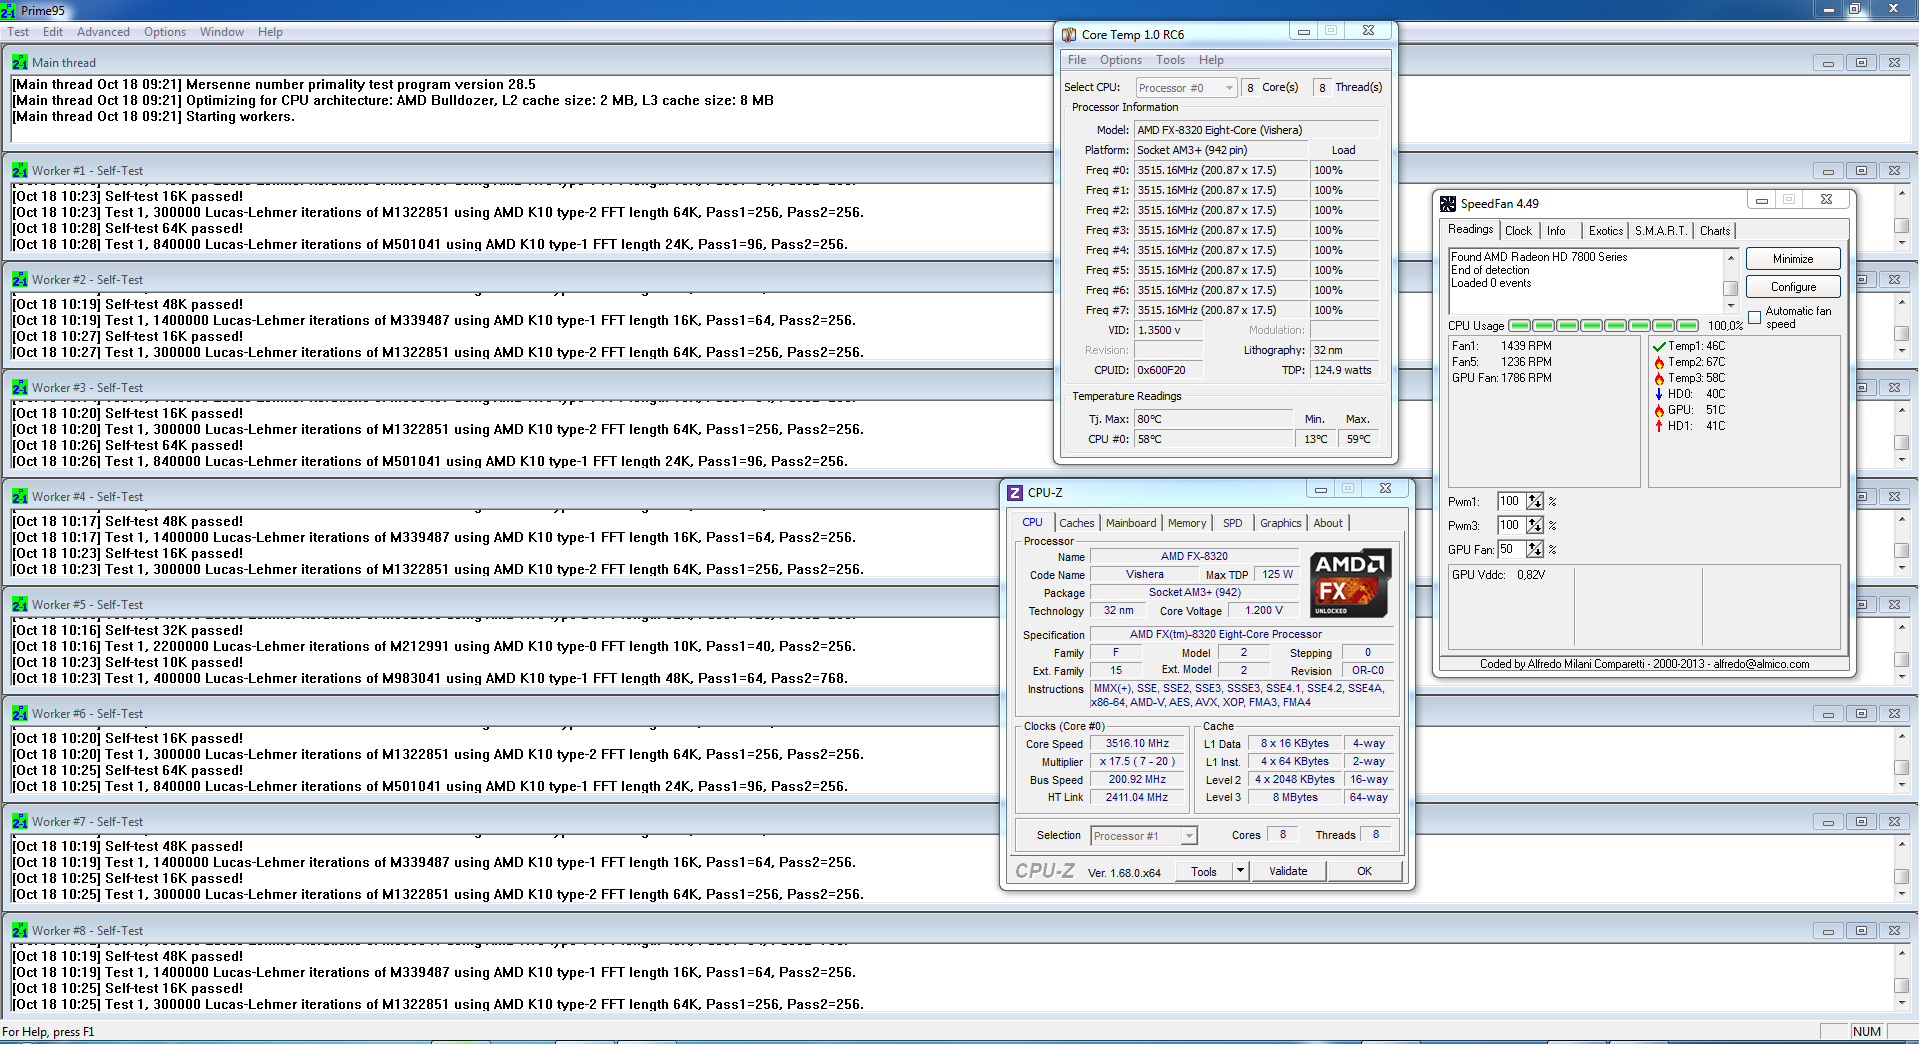The height and width of the screenshot is (1044, 1919).
Task: Click the Worker #5 Self-Test window icon
Action: pos(20,604)
